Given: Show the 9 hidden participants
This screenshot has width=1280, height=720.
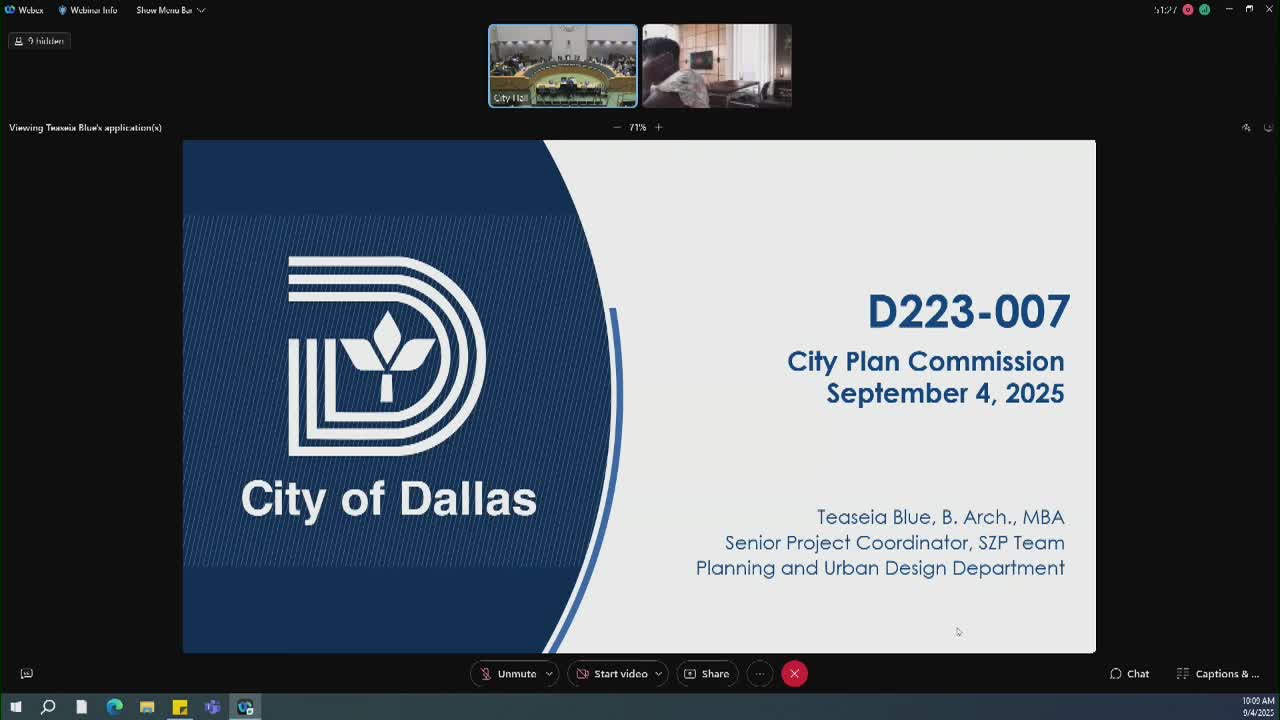Looking at the screenshot, I should point(39,40).
